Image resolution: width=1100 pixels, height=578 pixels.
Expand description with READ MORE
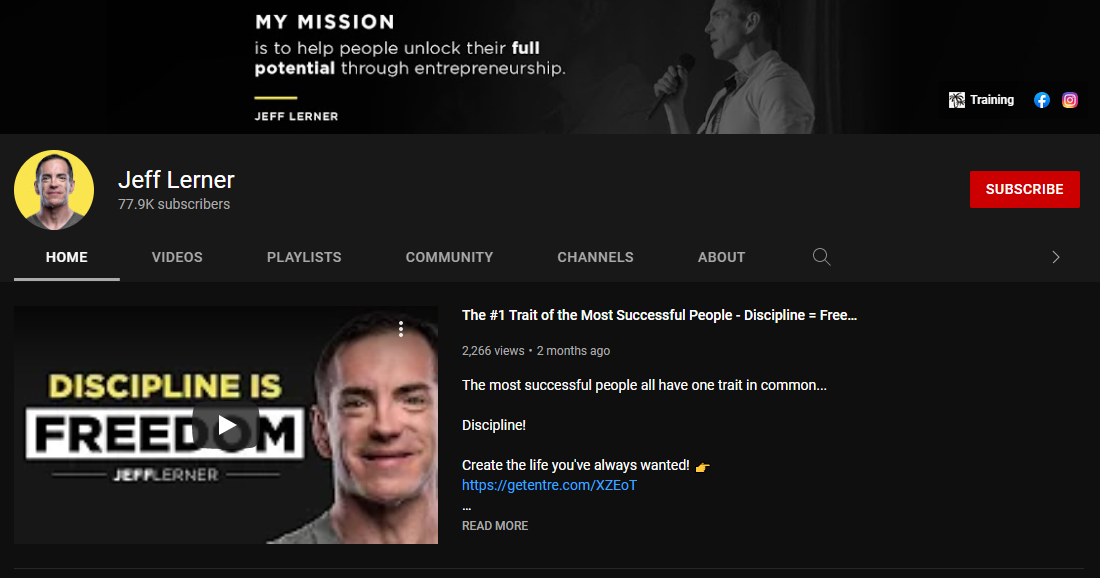[495, 525]
